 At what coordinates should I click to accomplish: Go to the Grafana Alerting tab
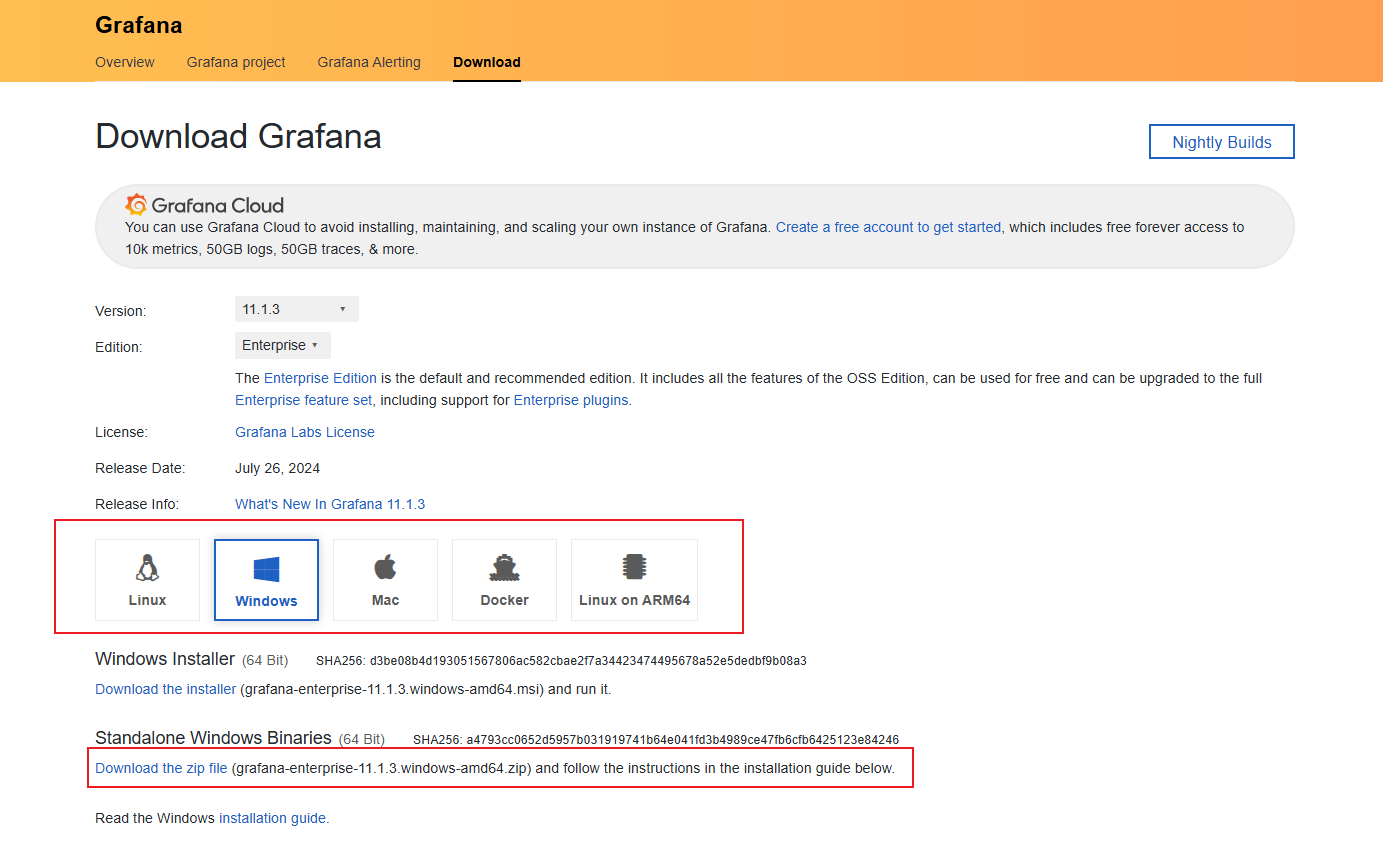tap(369, 62)
